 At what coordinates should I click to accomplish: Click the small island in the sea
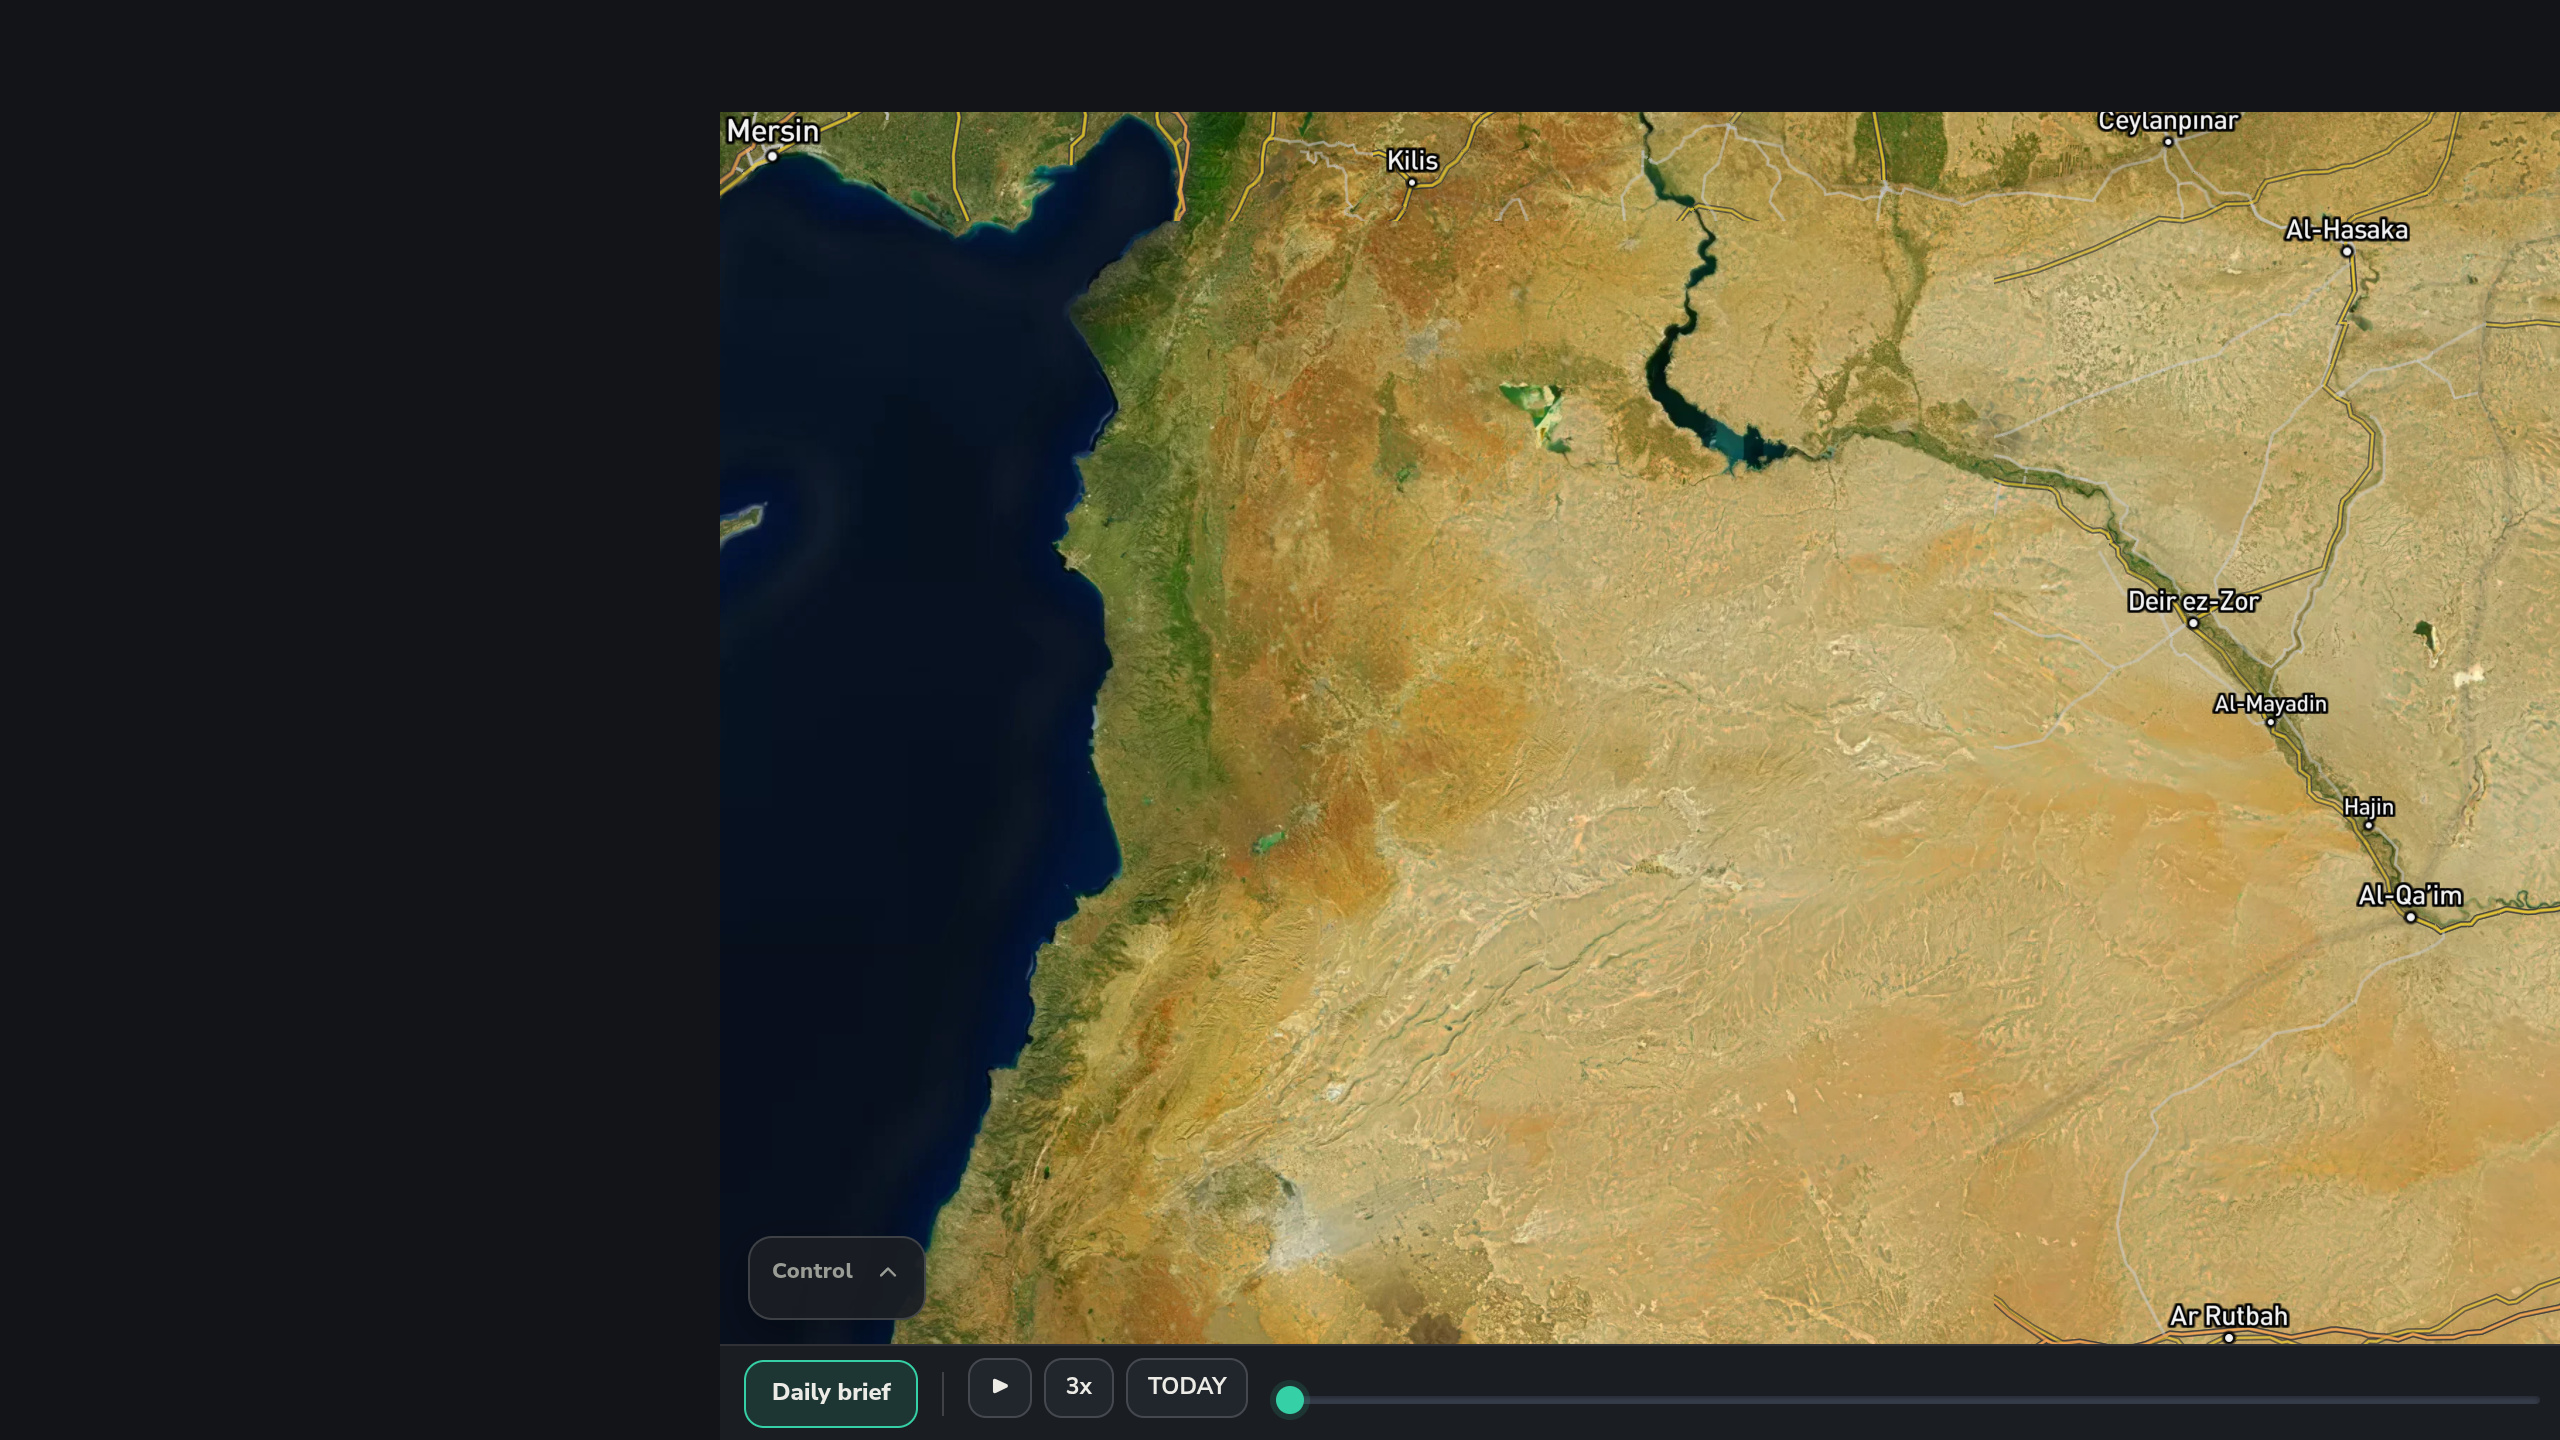pyautogui.click(x=742, y=521)
